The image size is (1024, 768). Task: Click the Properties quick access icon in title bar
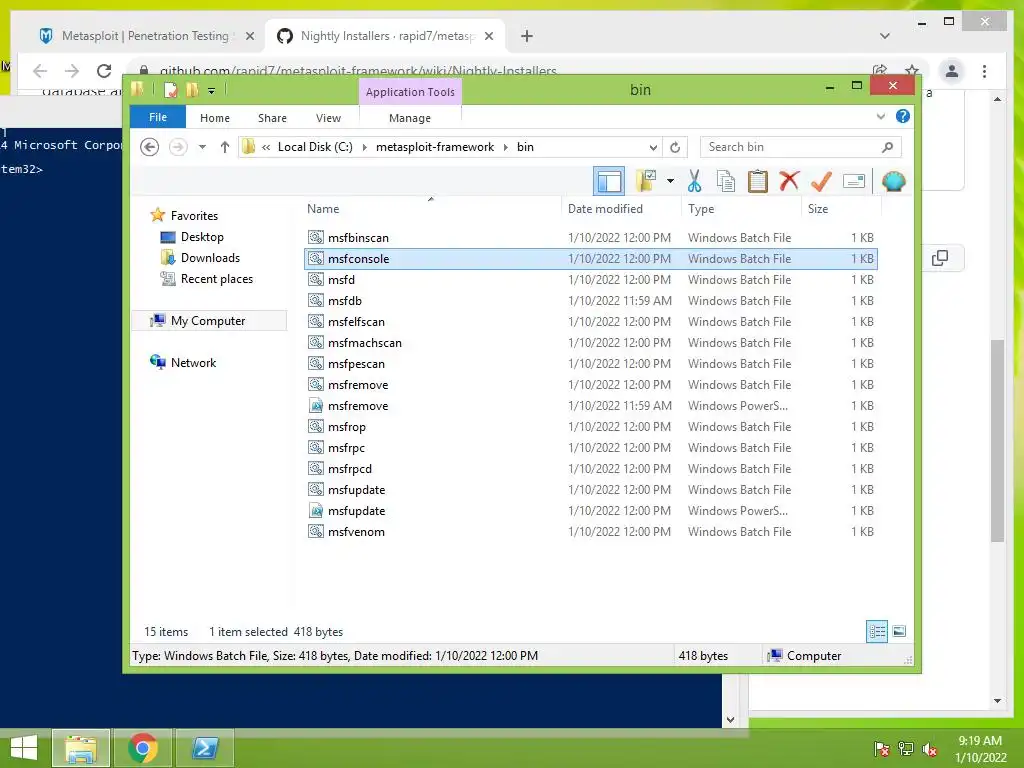170,90
